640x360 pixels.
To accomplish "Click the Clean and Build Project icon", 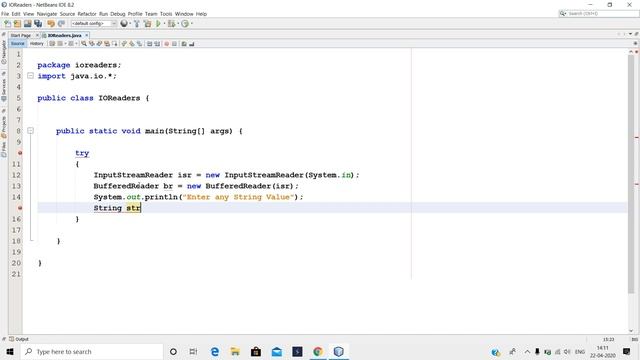I will (147, 24).
